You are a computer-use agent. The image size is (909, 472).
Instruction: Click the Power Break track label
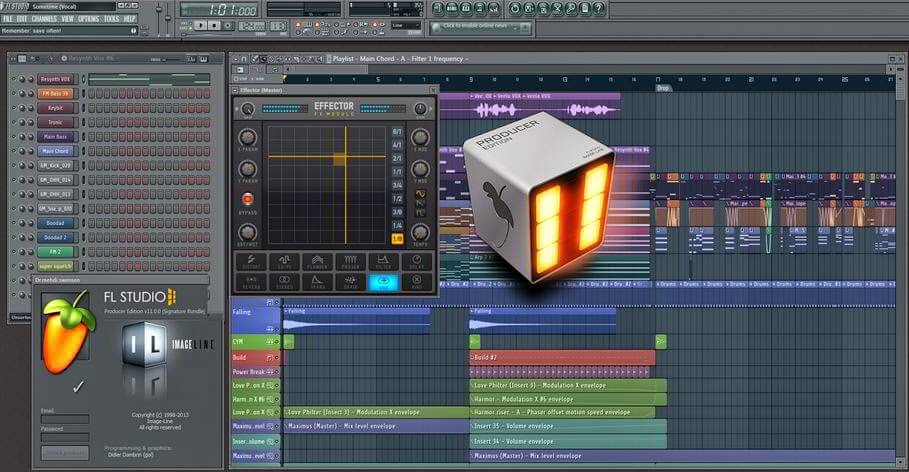(x=255, y=372)
